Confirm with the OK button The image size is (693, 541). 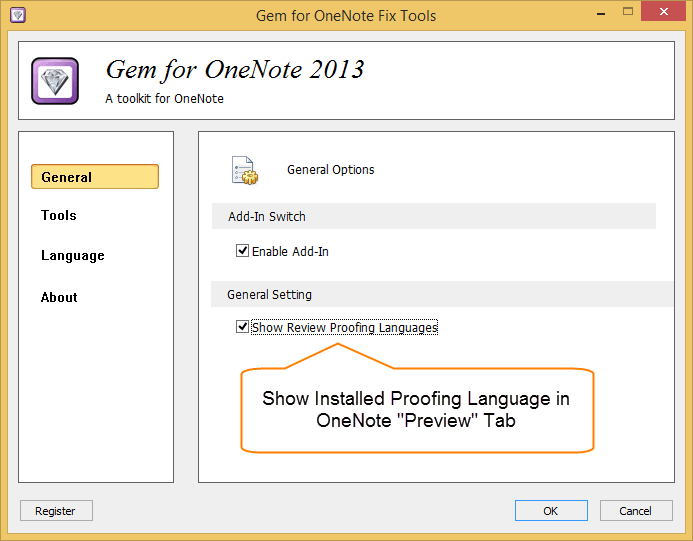(x=551, y=511)
